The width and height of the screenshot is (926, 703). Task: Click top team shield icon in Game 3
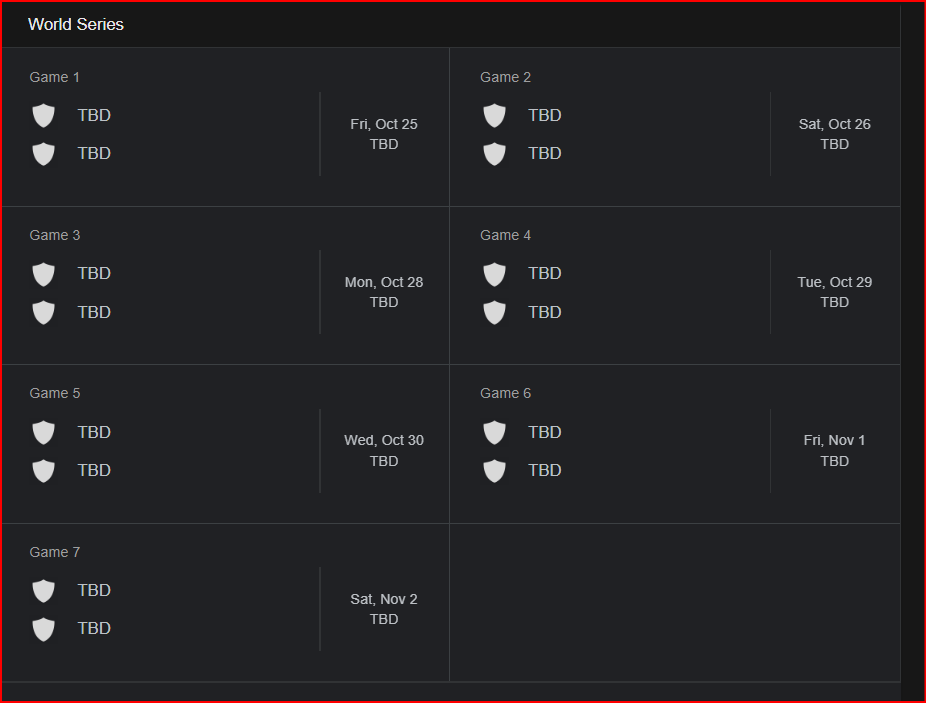(43, 274)
